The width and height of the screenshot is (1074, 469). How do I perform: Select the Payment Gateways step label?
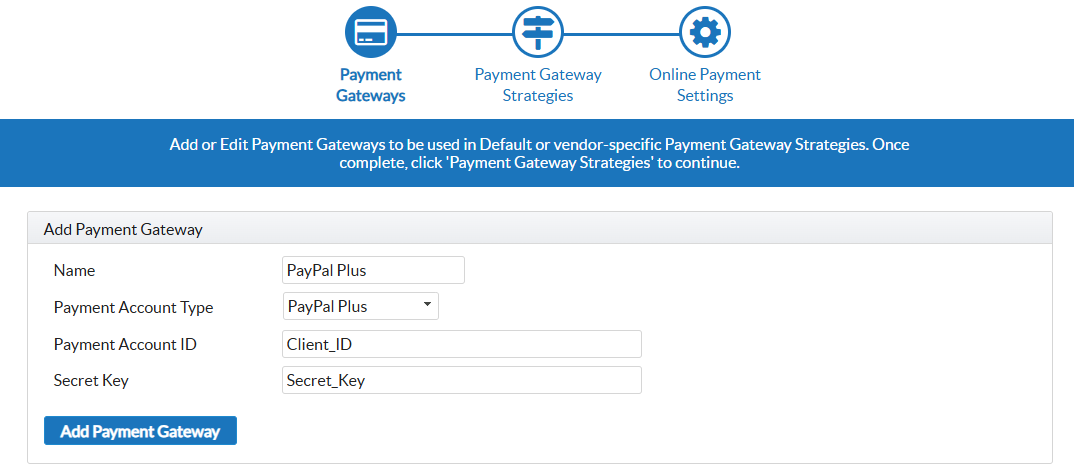pos(371,85)
